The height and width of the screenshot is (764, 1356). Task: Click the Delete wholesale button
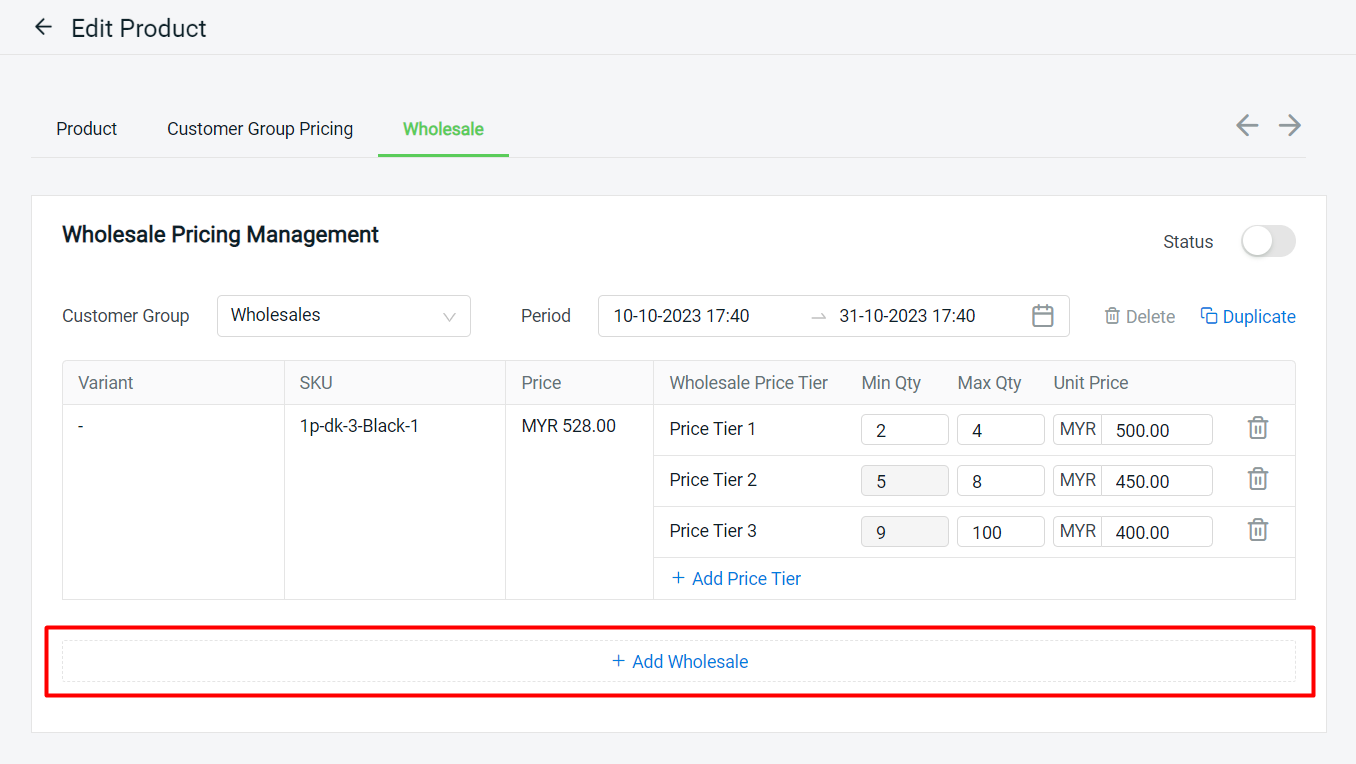click(1140, 316)
